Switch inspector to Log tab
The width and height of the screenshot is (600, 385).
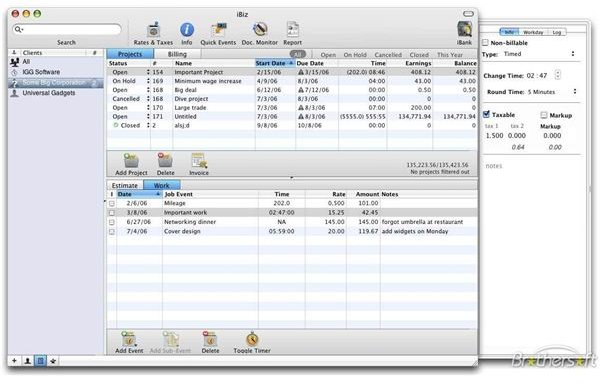(557, 32)
